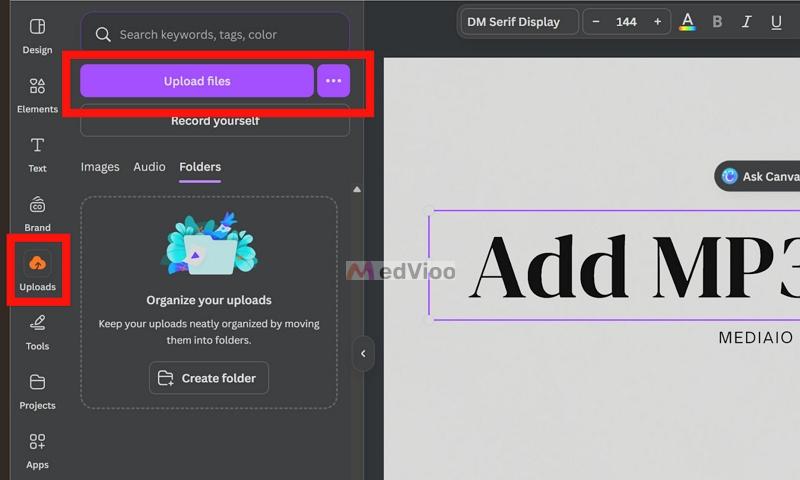
Task: Click the Ask Canva button
Action: [758, 176]
